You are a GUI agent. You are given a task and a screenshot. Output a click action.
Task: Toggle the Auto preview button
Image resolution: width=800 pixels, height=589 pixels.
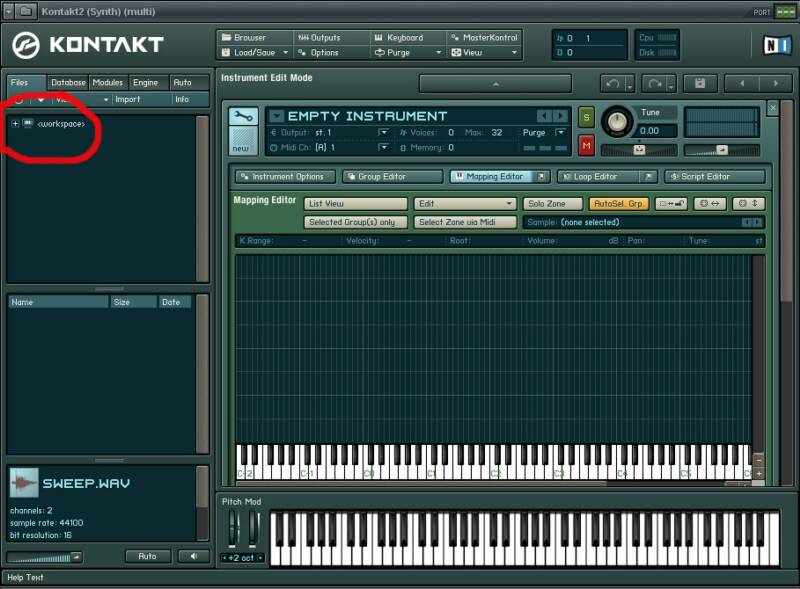147,556
